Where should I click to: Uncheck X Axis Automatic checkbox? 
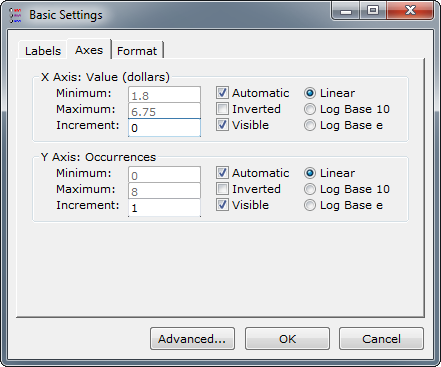(222, 93)
